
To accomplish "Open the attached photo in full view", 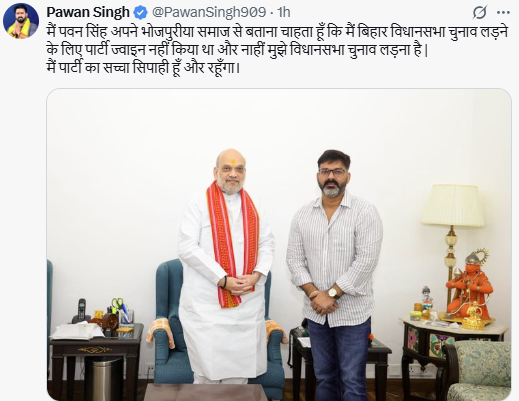I will (279, 245).
